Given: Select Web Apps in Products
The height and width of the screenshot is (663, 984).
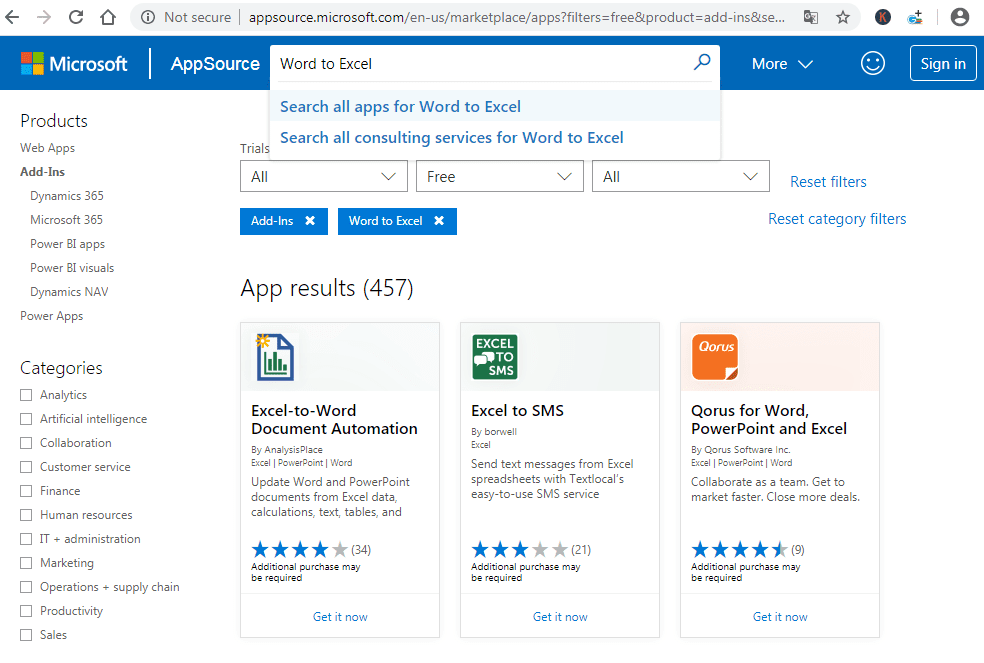Looking at the screenshot, I should (47, 148).
